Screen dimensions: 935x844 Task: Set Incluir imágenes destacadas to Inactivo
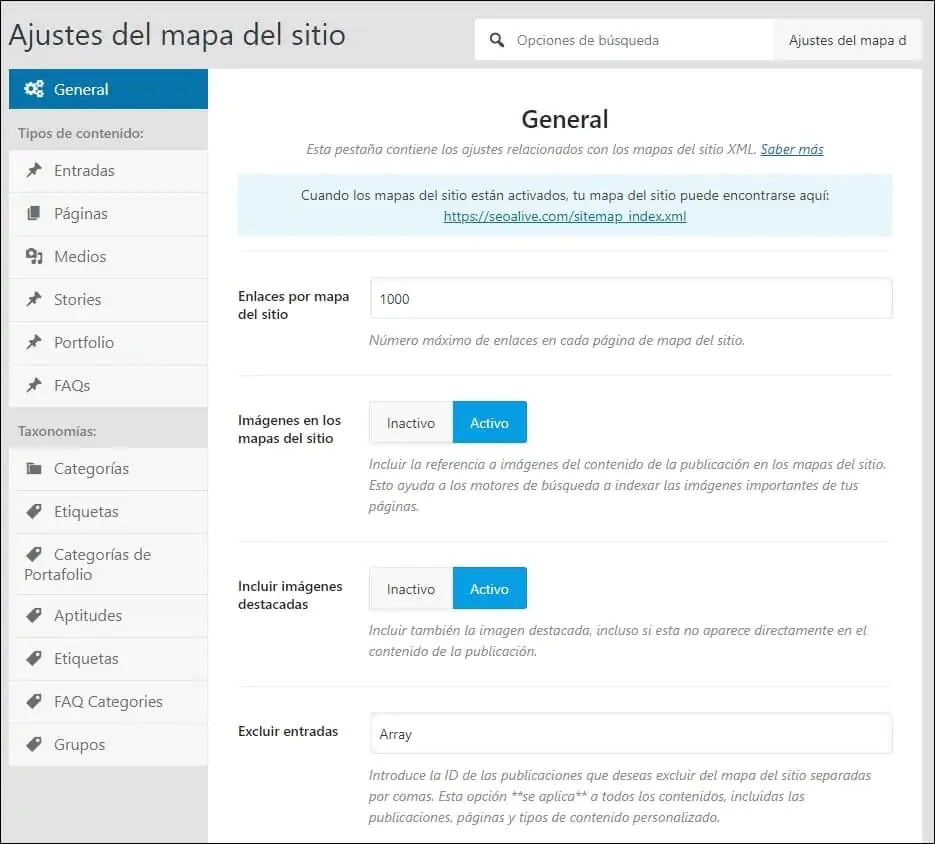[411, 589]
